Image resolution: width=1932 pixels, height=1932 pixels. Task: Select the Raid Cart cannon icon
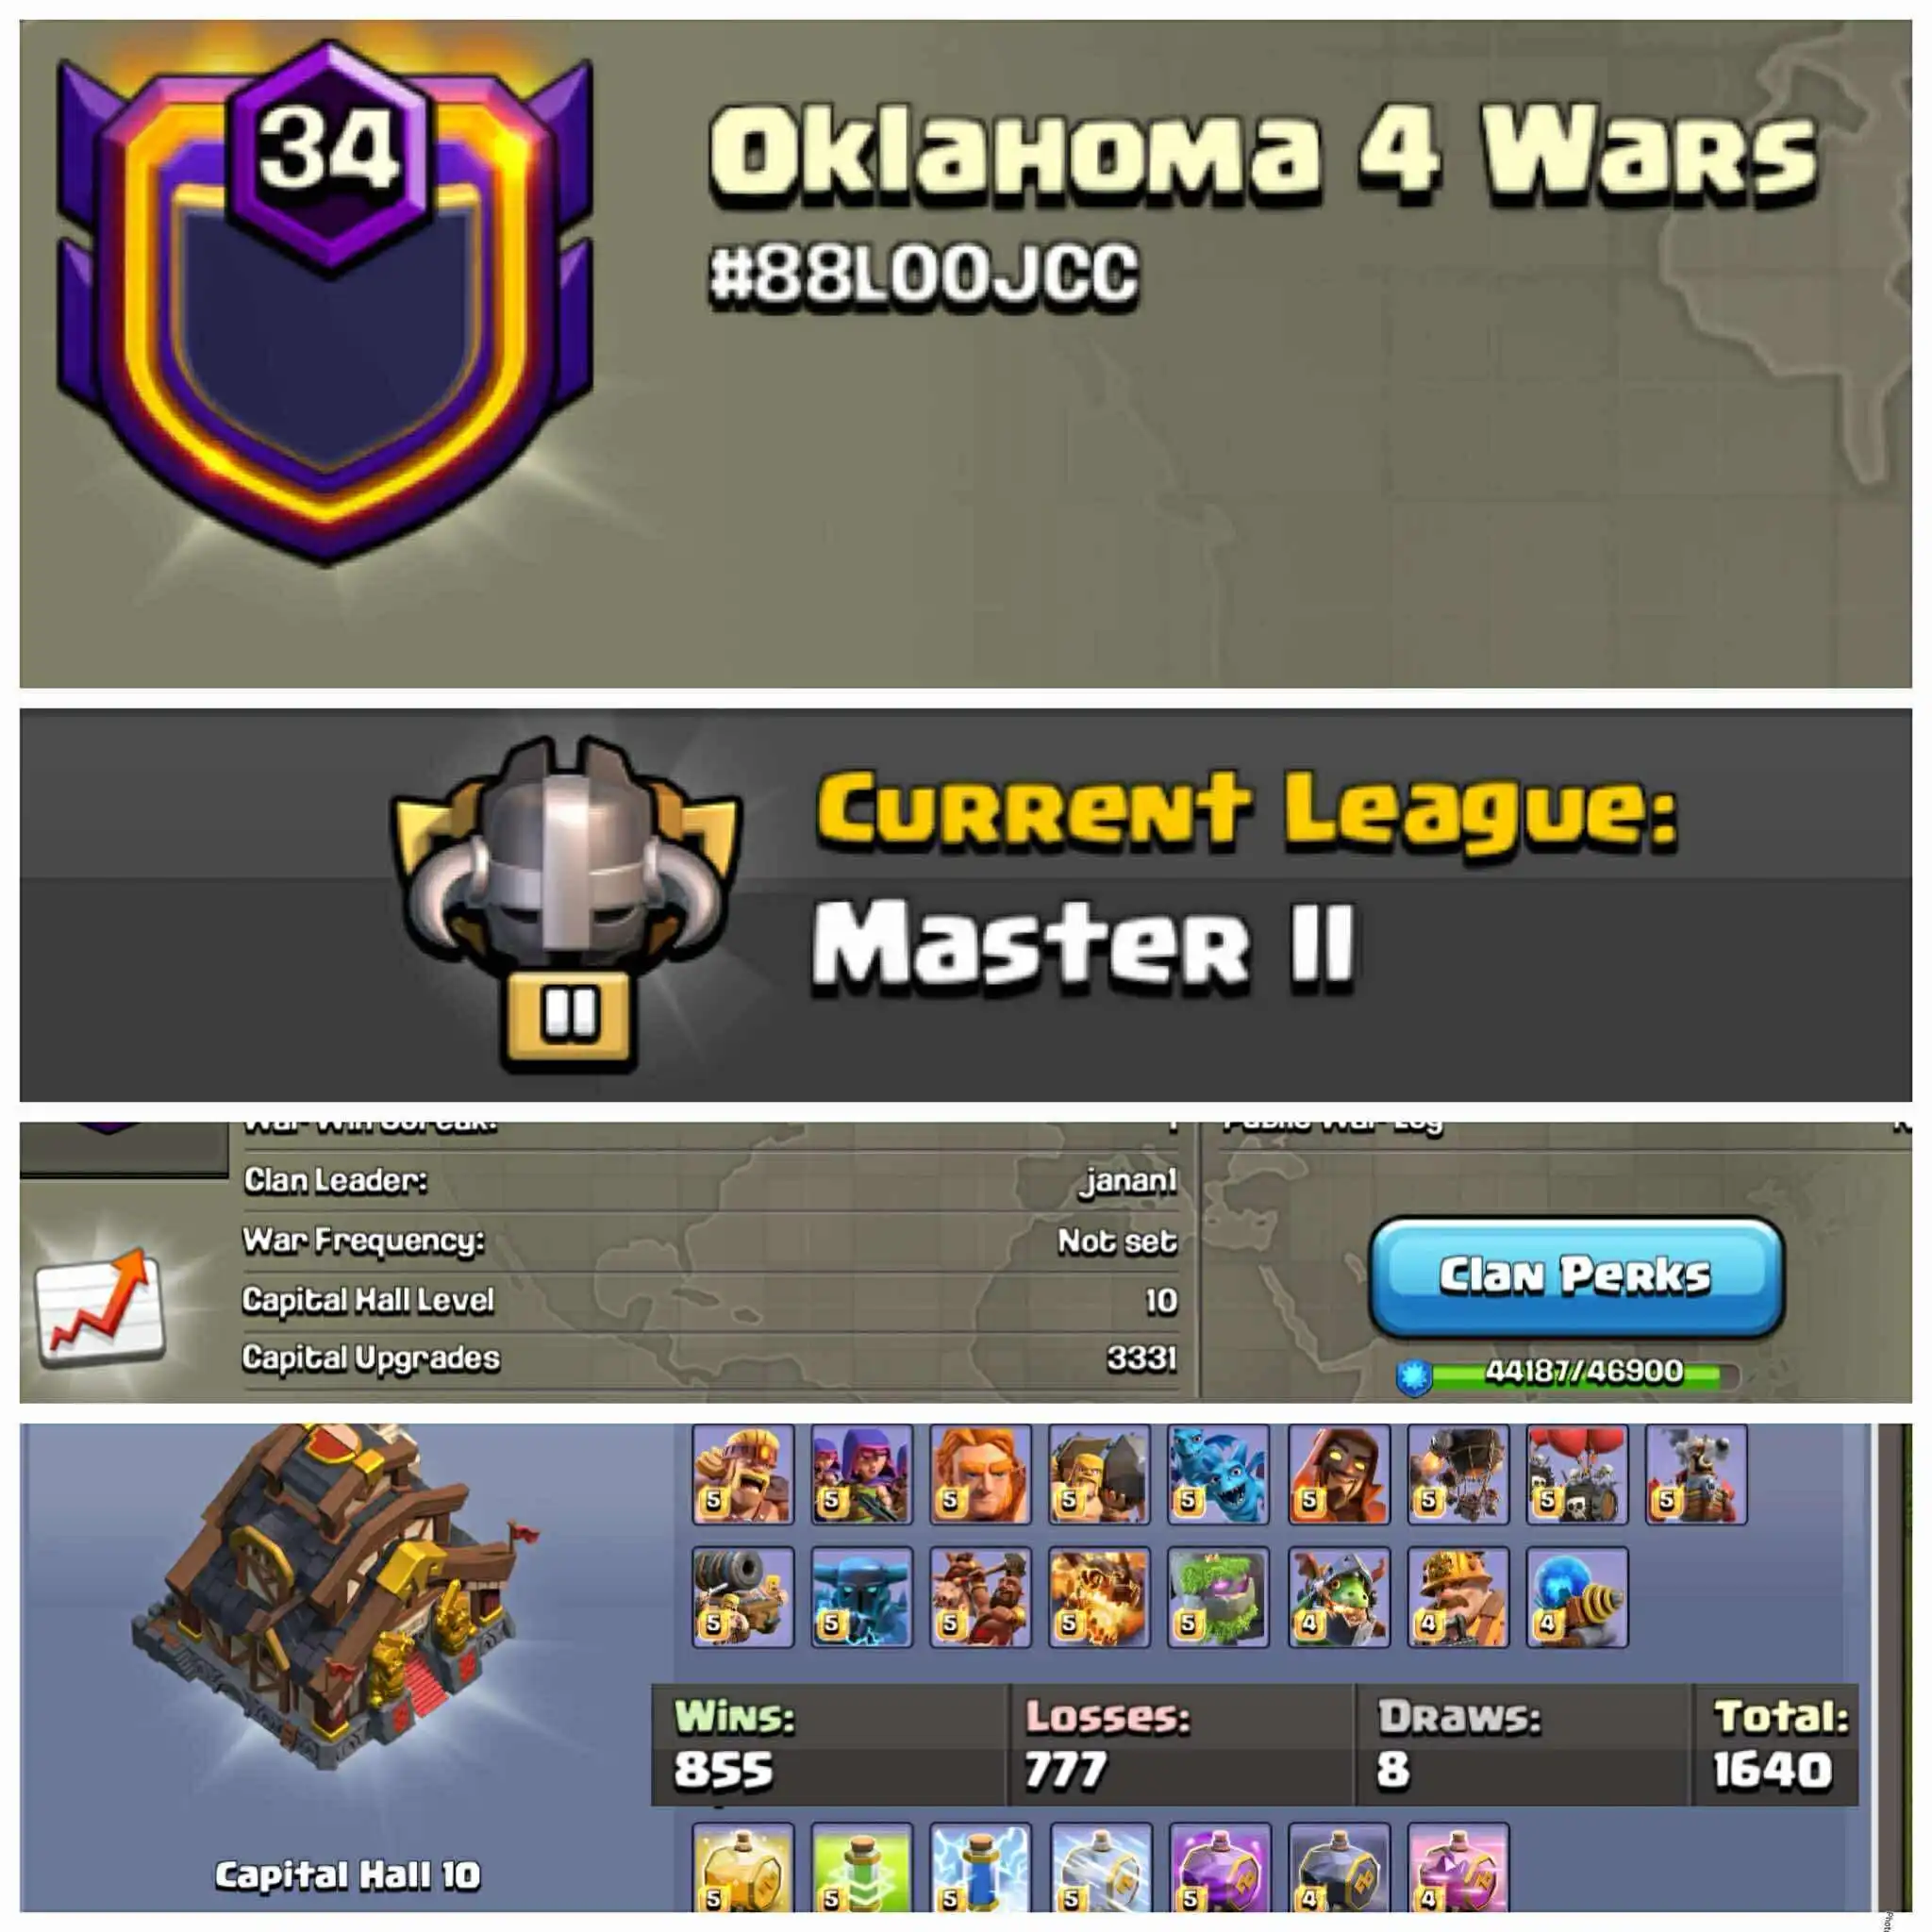click(743, 1597)
